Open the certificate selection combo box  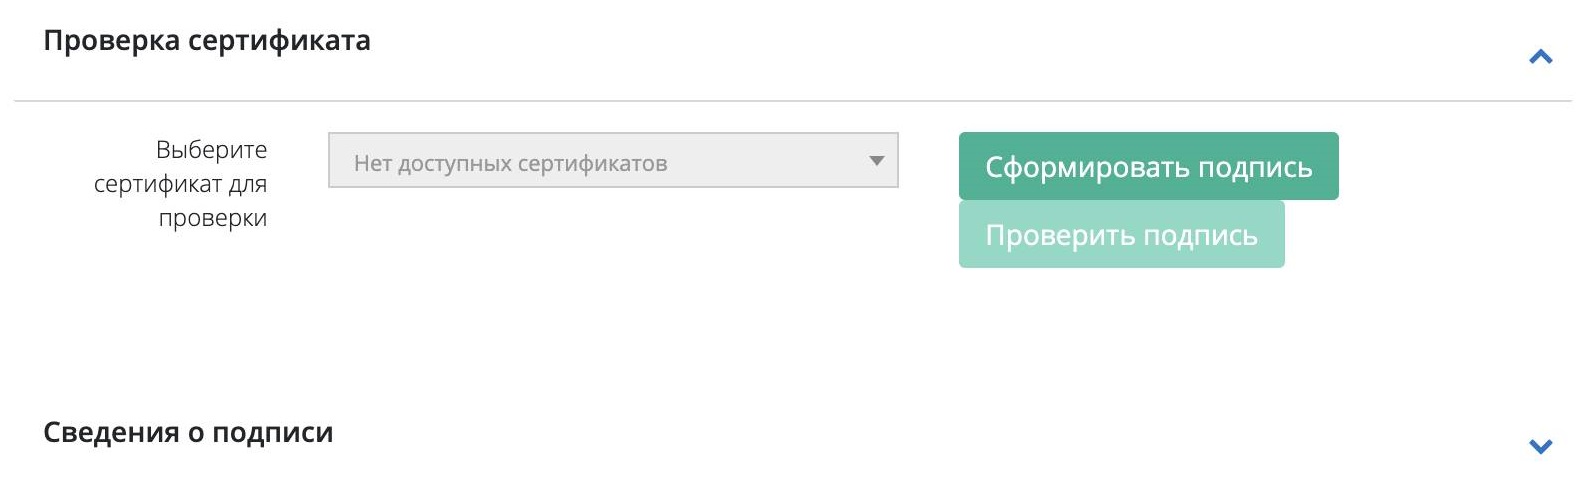(612, 160)
